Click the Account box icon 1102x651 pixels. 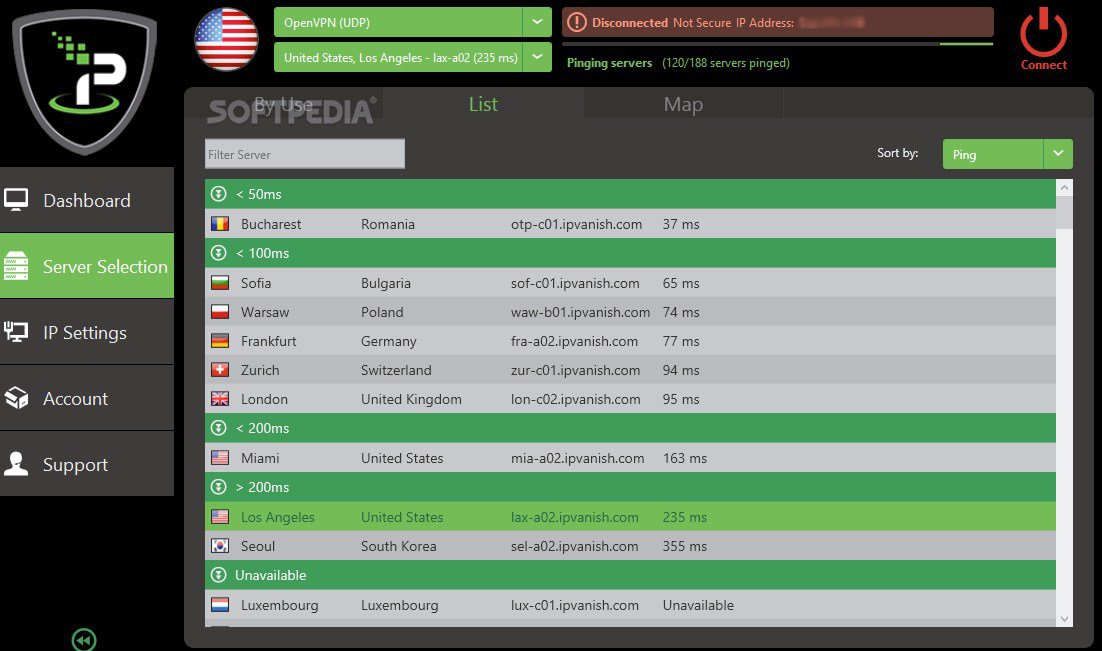tap(16, 398)
